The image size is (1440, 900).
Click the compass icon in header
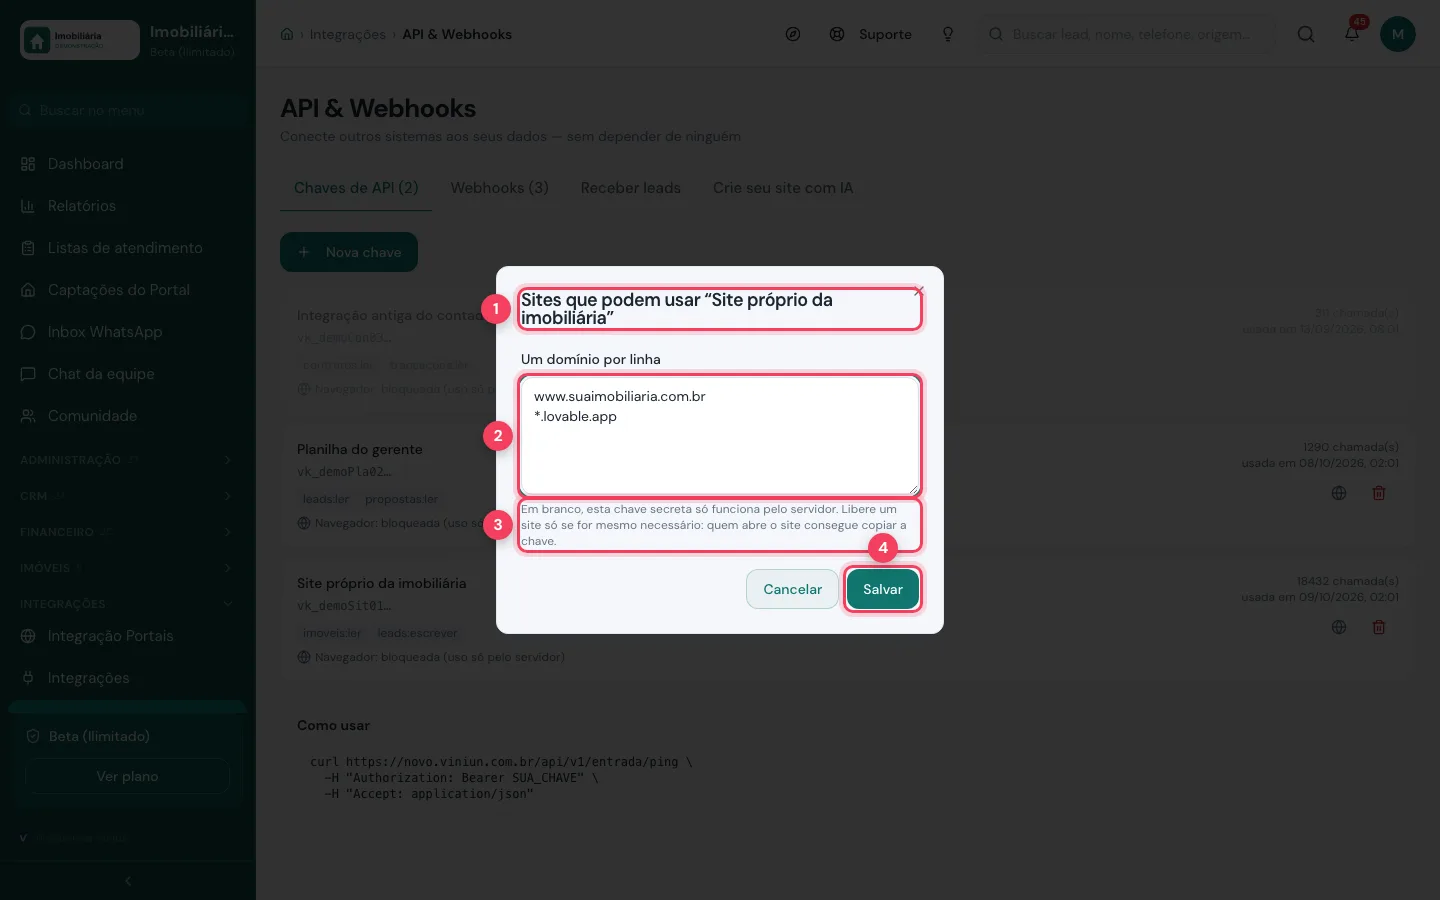(x=793, y=34)
